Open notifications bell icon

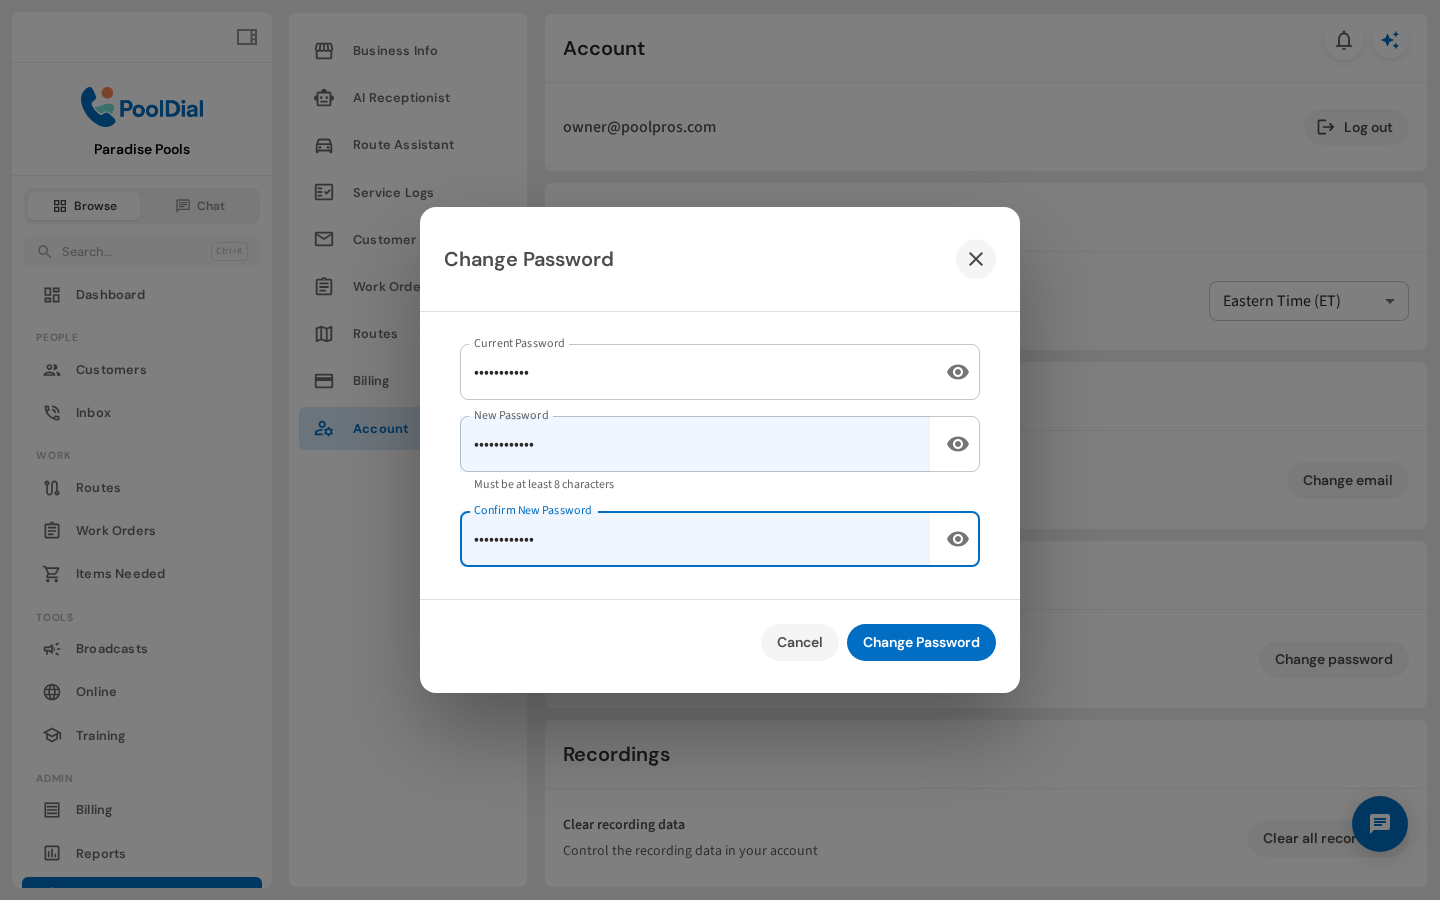[x=1344, y=40]
